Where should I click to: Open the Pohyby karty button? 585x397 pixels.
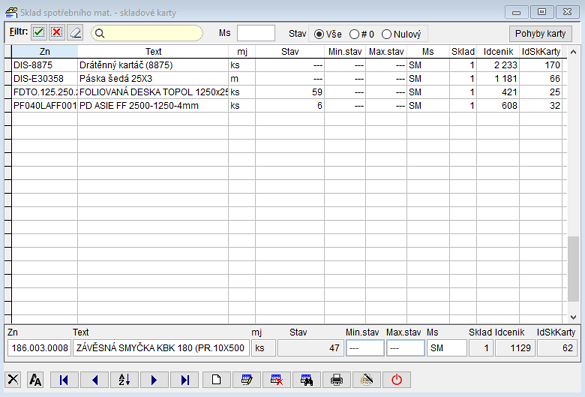tap(540, 34)
